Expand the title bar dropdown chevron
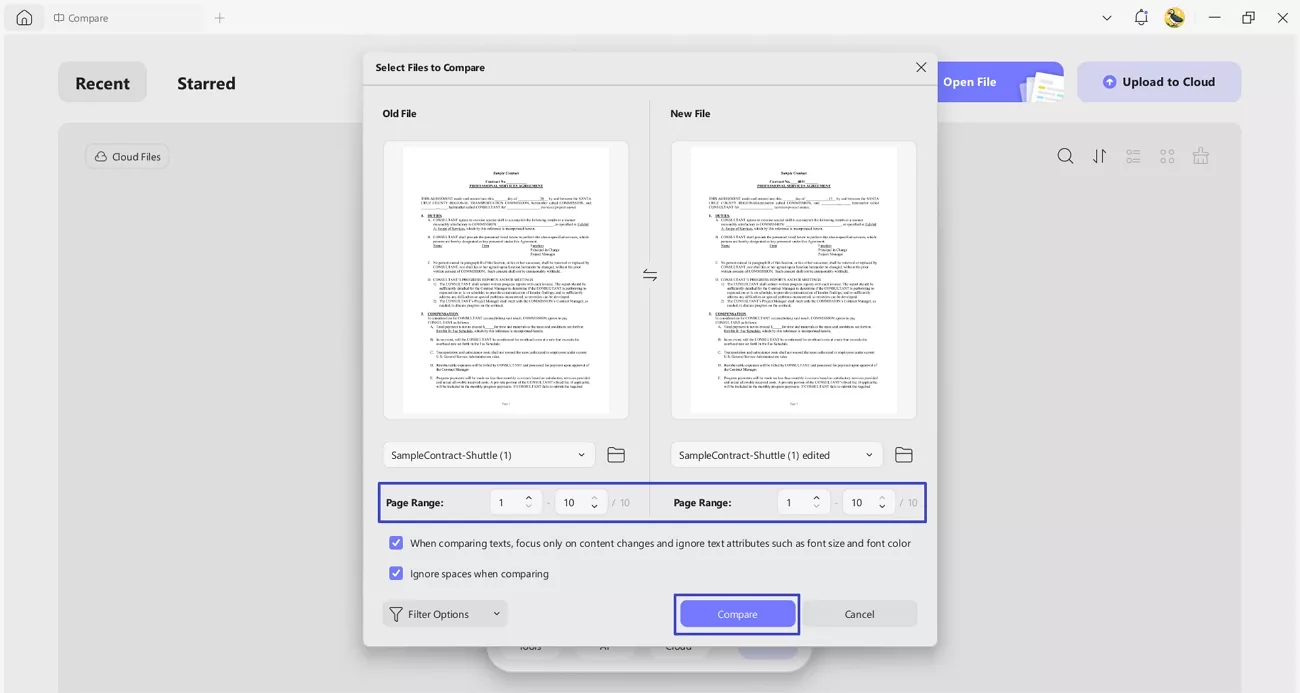 point(1107,18)
